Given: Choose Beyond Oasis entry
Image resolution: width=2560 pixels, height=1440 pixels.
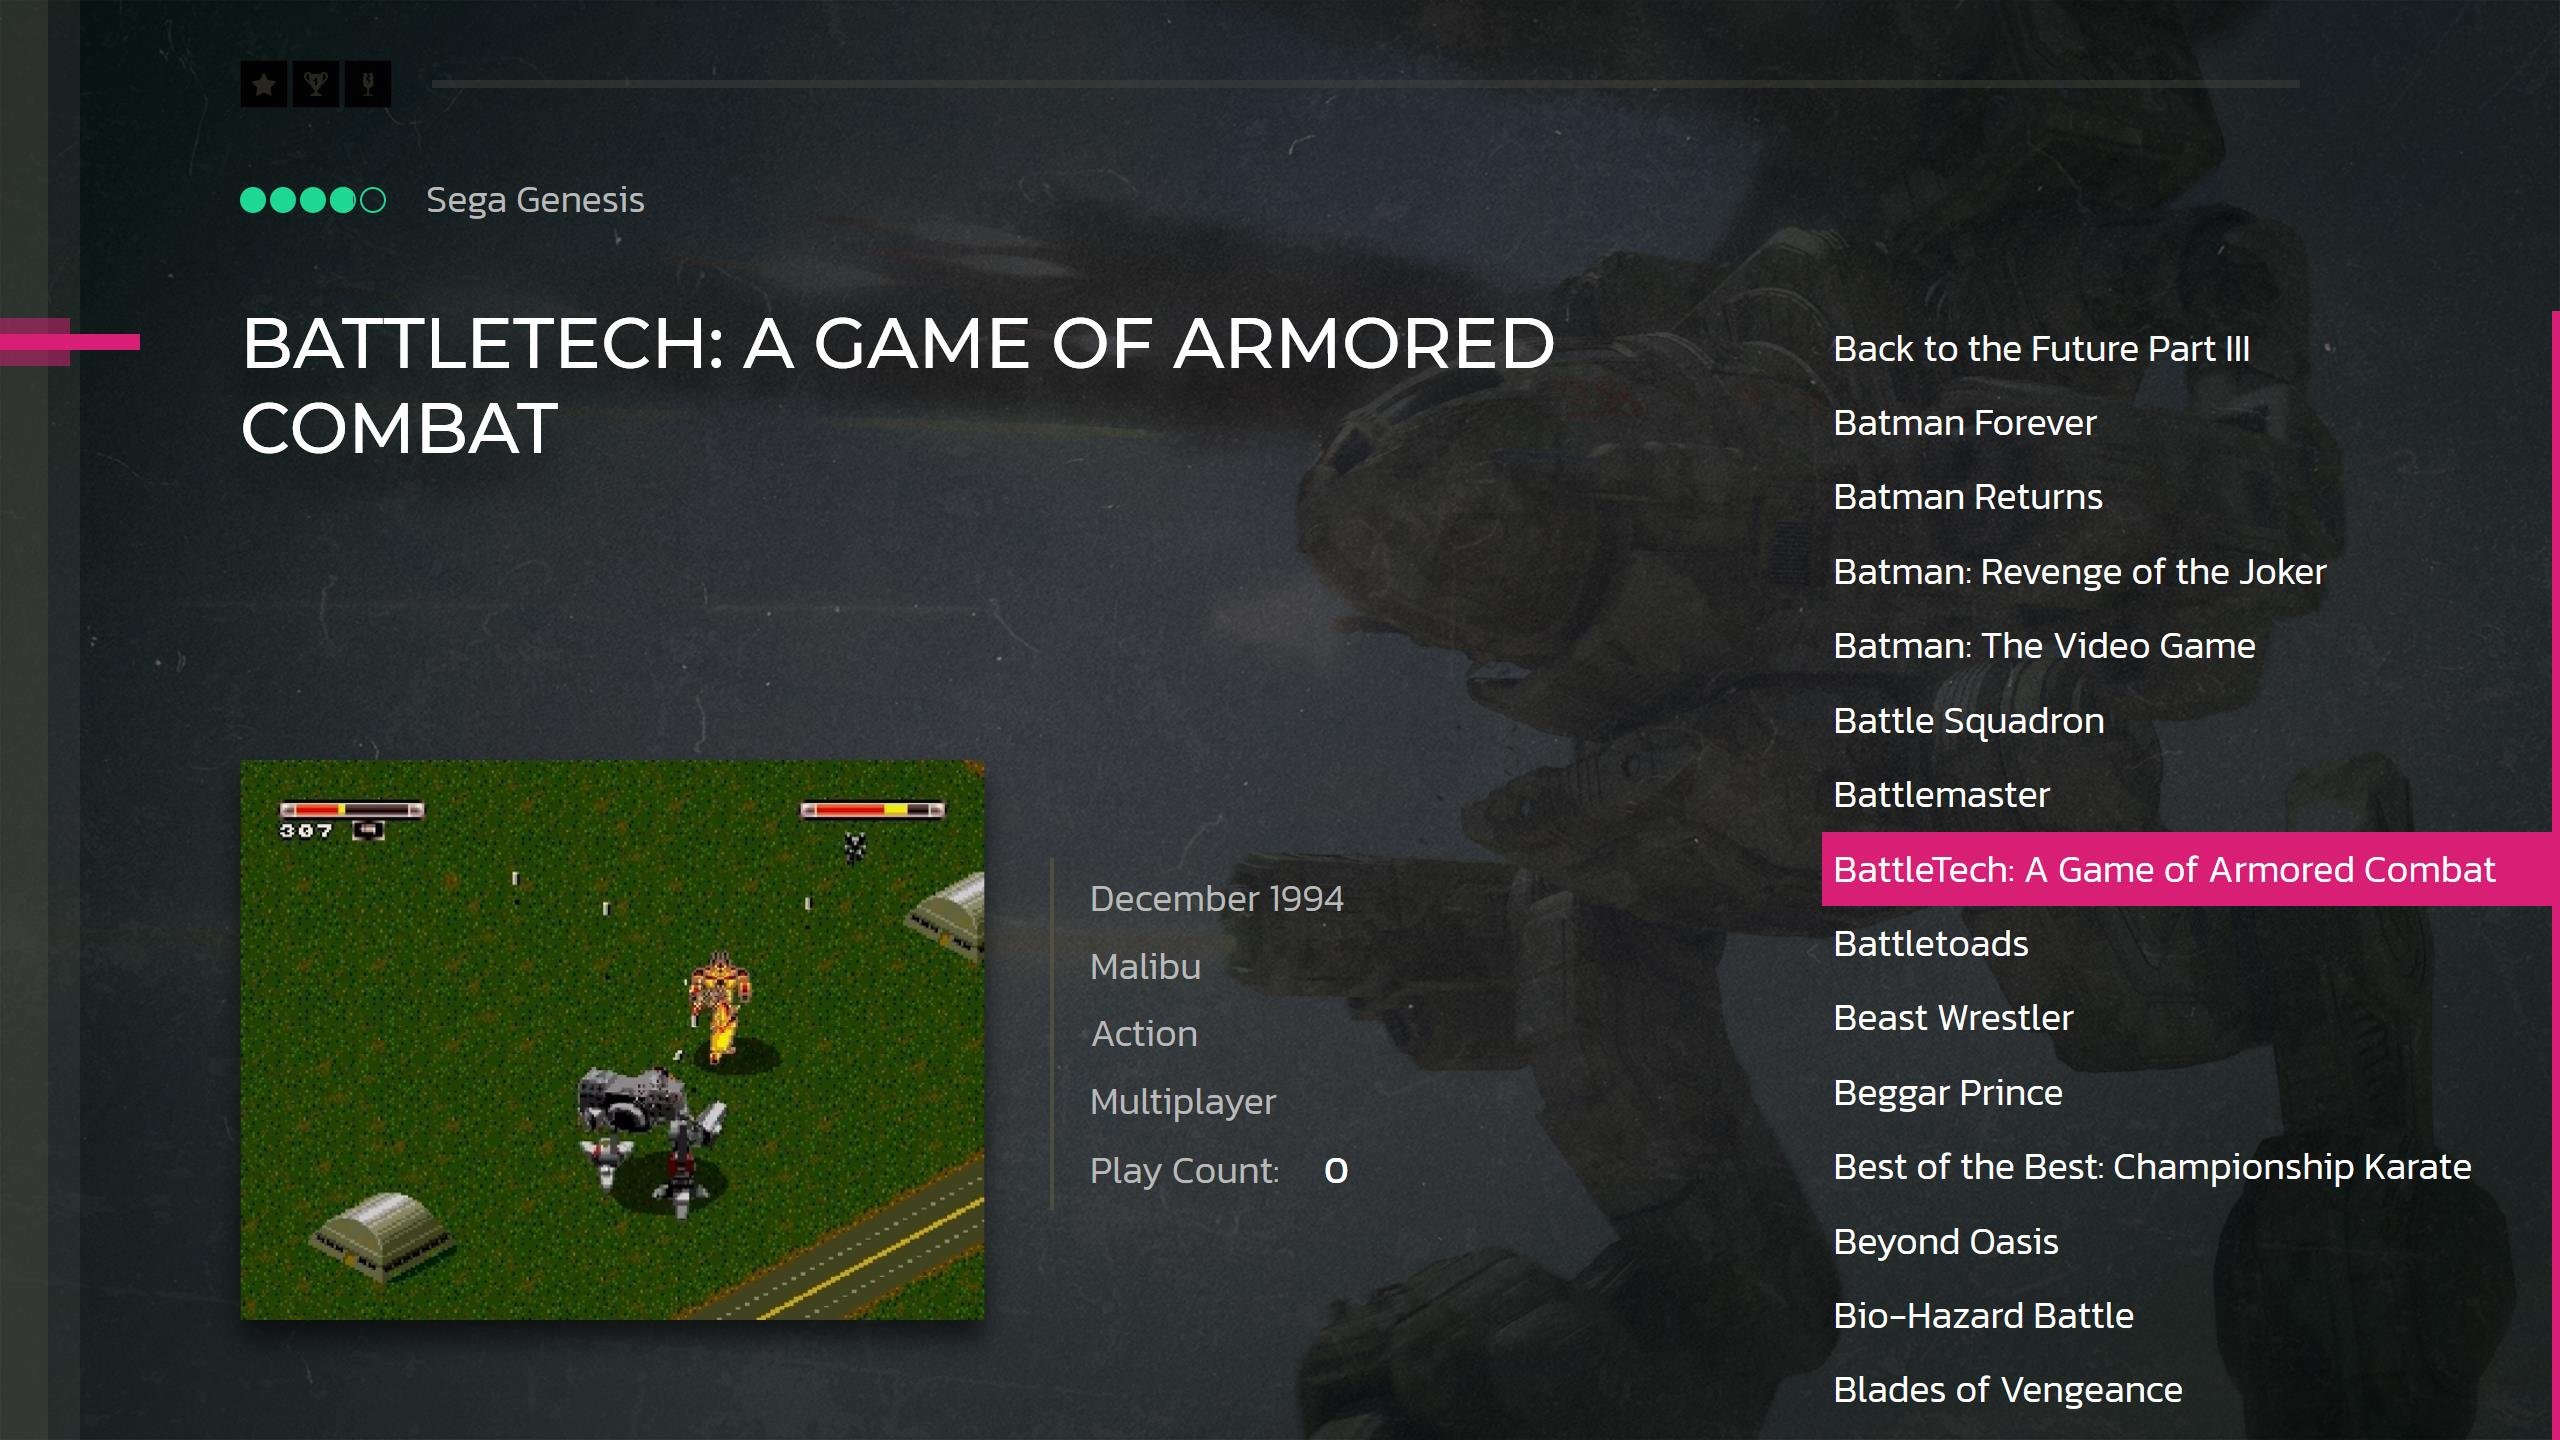Looking at the screenshot, I should pos(1945,1242).
